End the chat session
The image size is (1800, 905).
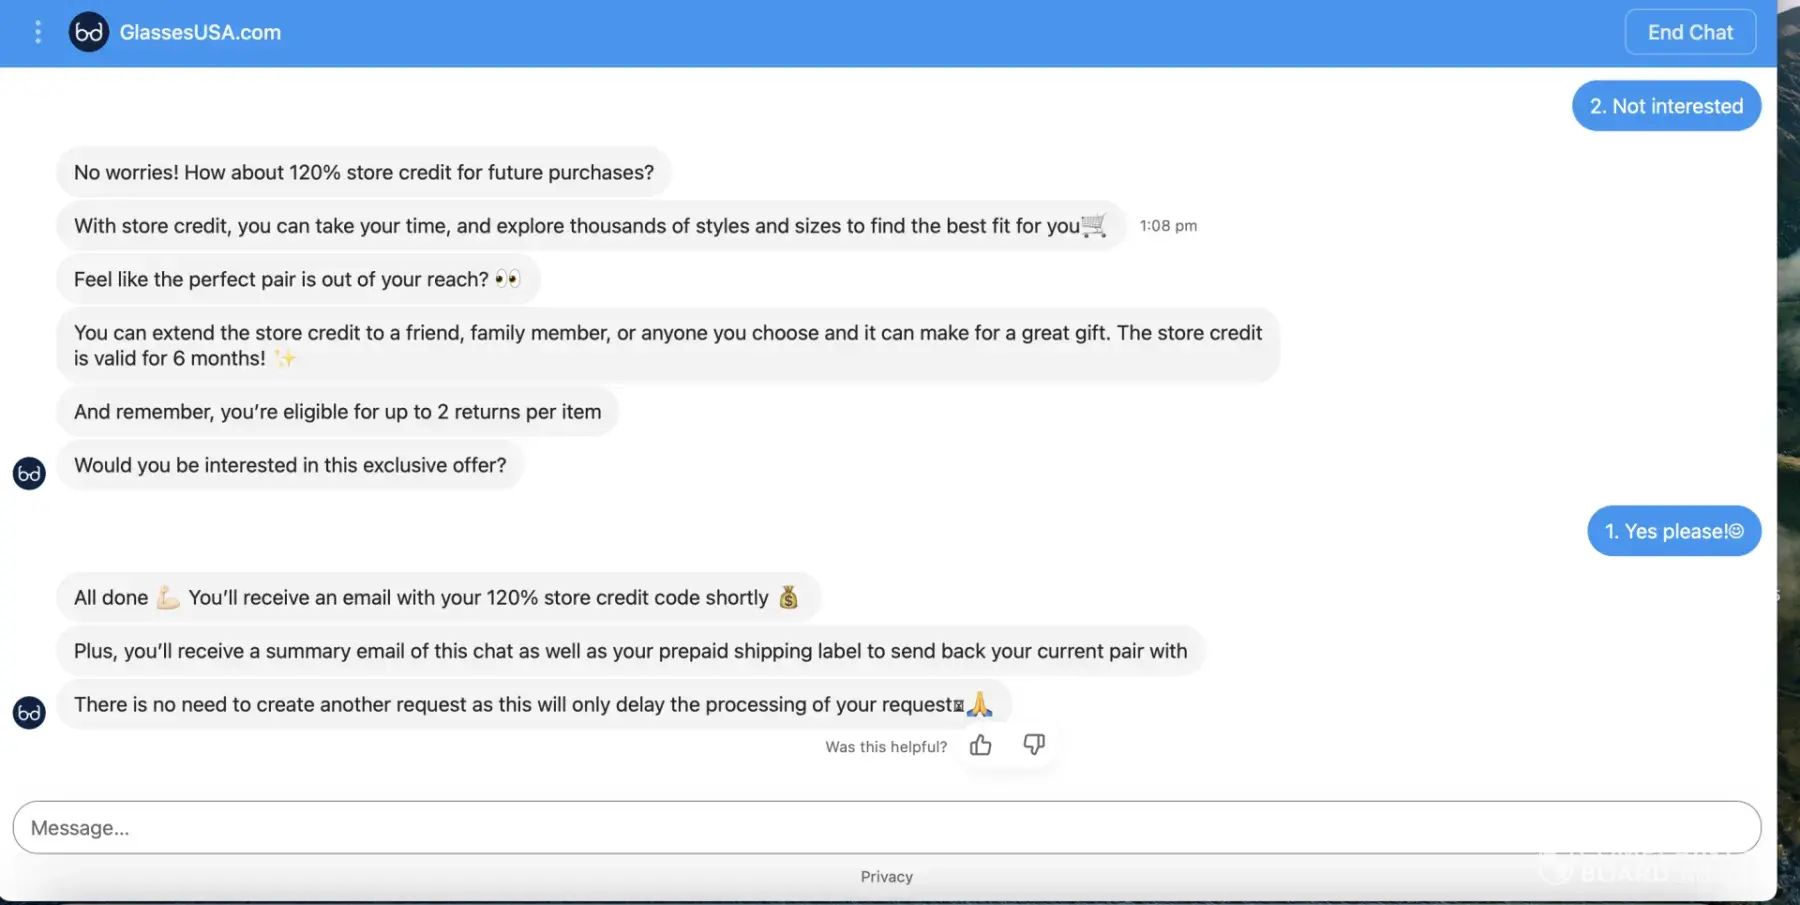tap(1689, 32)
